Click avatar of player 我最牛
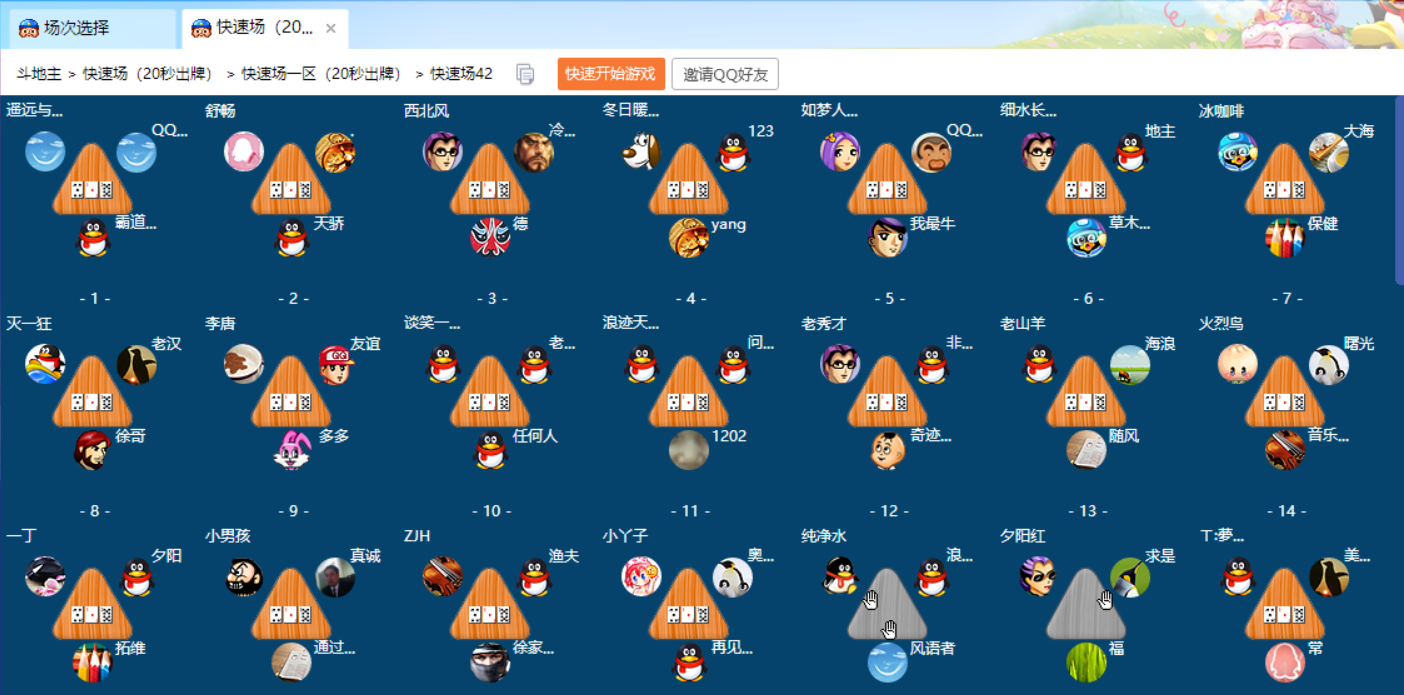 click(x=888, y=238)
